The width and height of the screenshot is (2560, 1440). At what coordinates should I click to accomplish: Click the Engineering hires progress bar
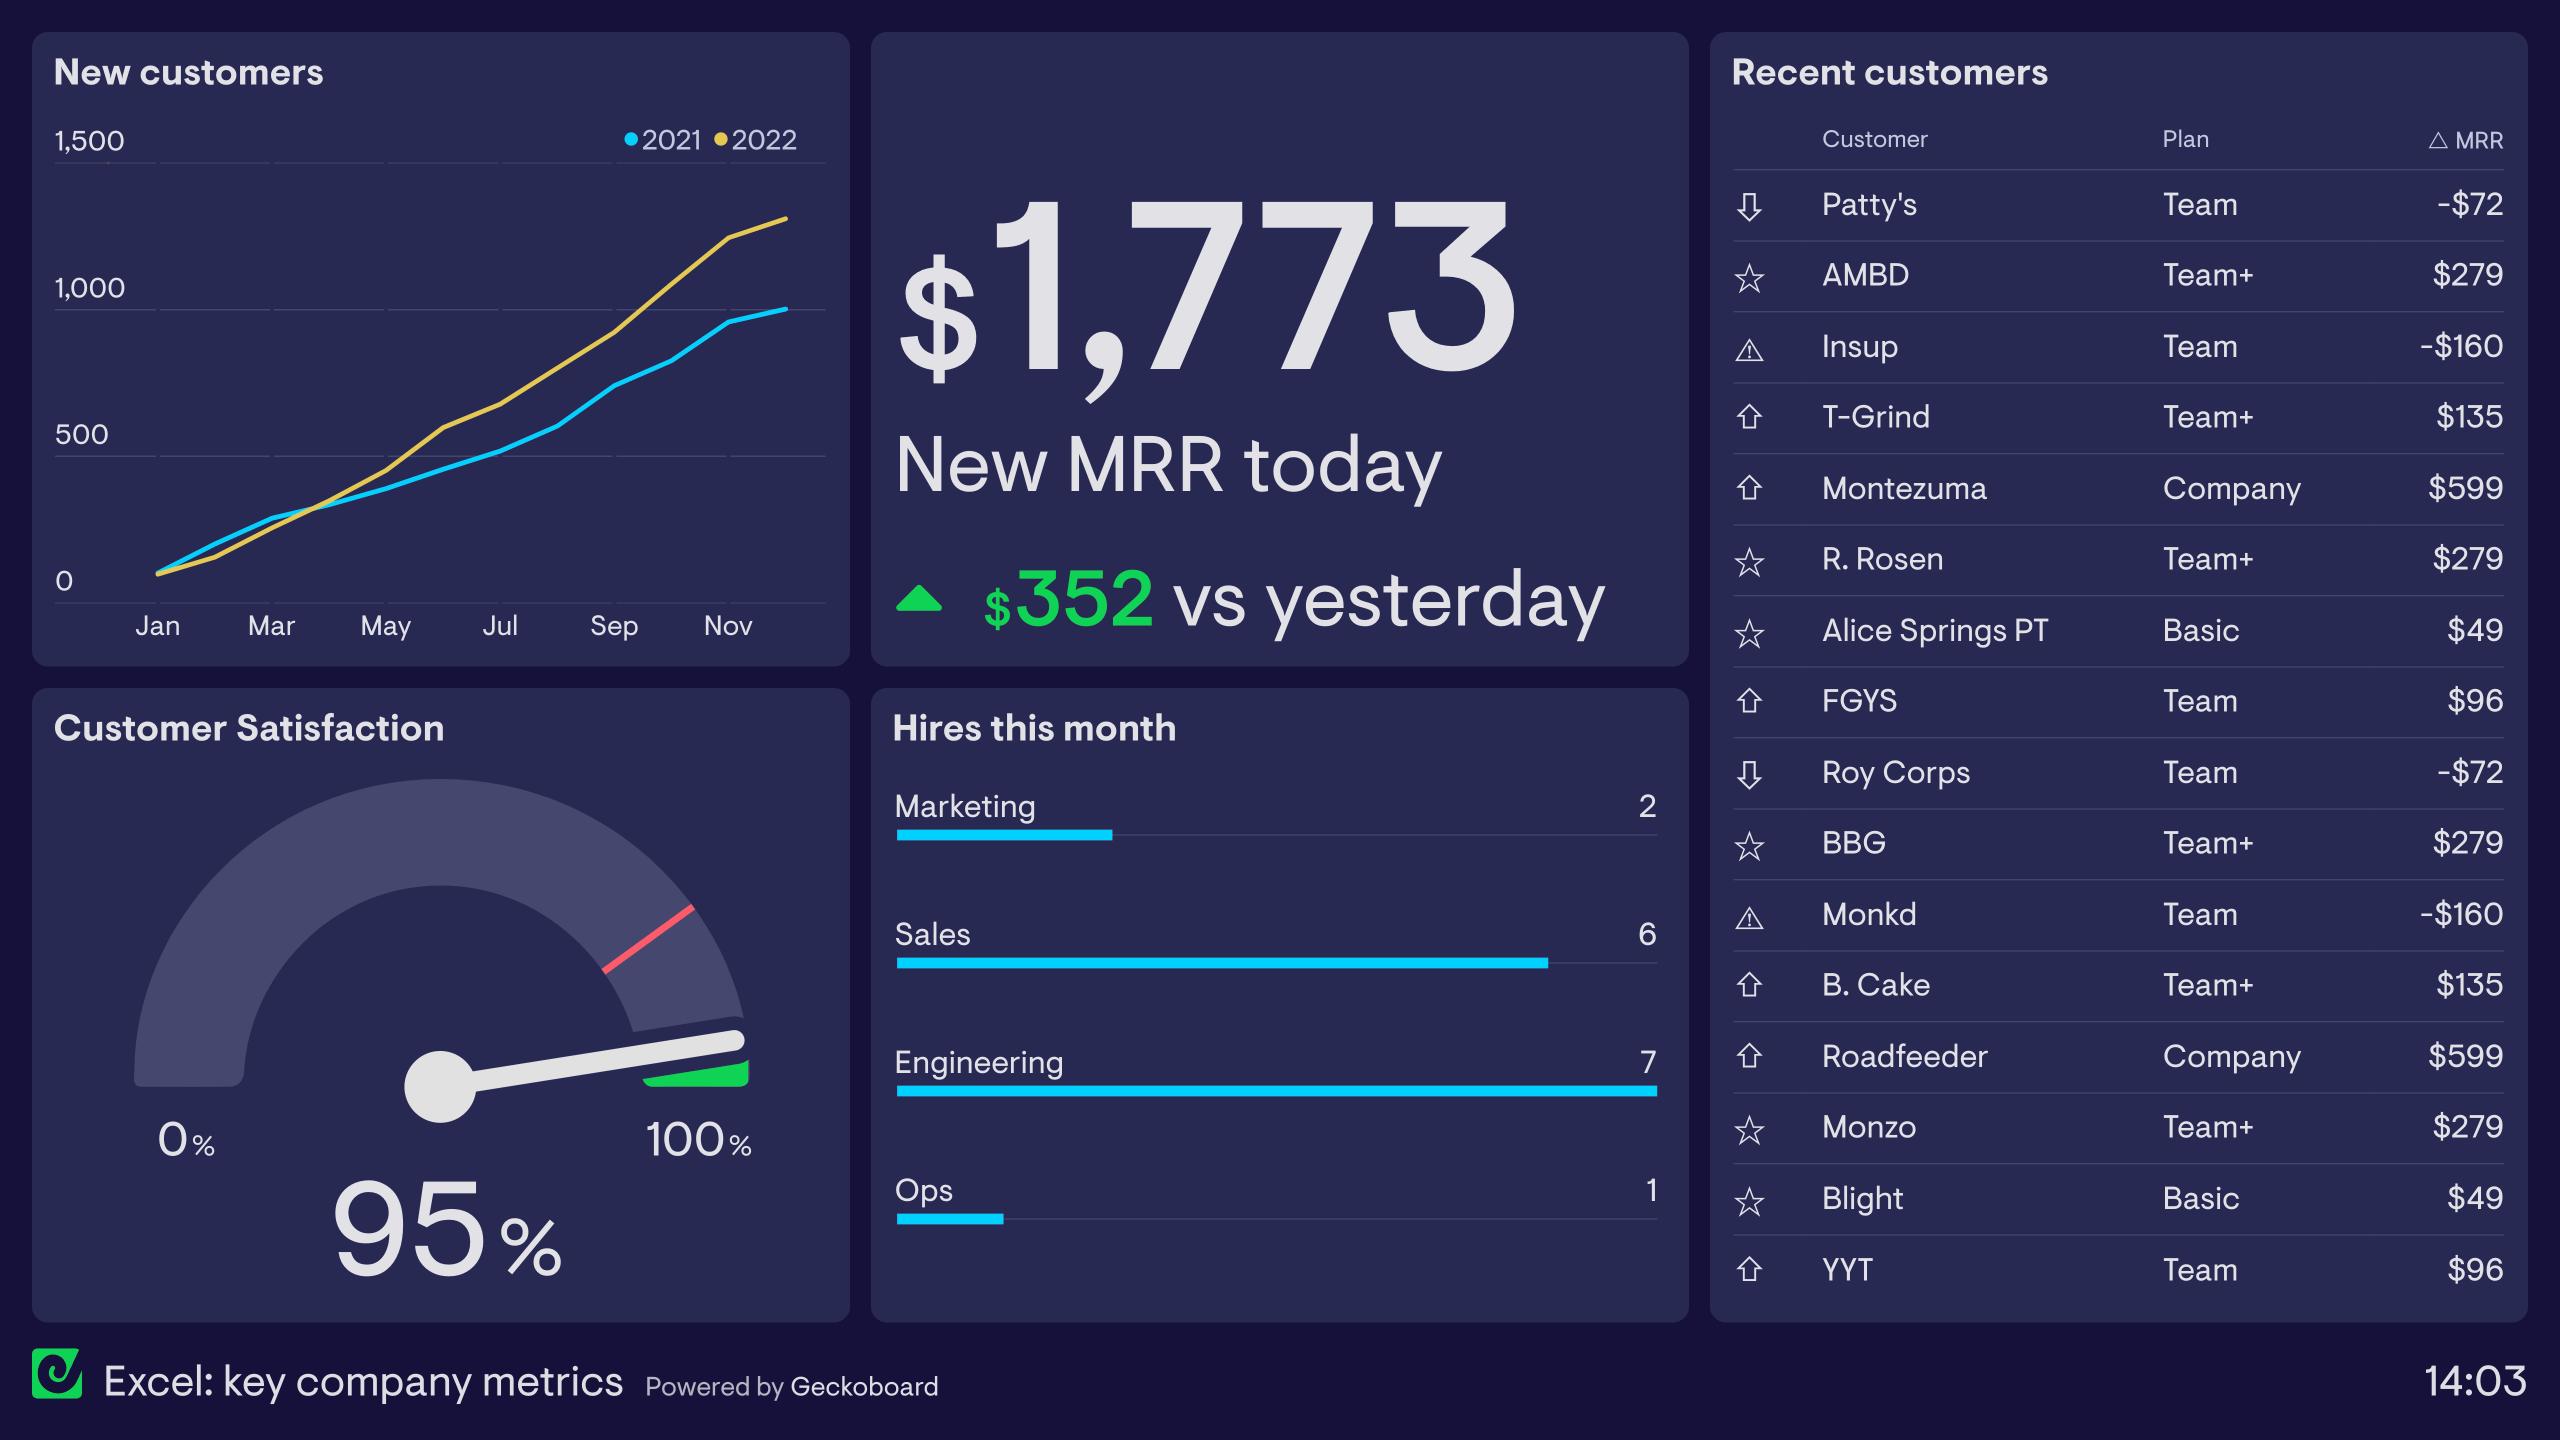1276,1091
